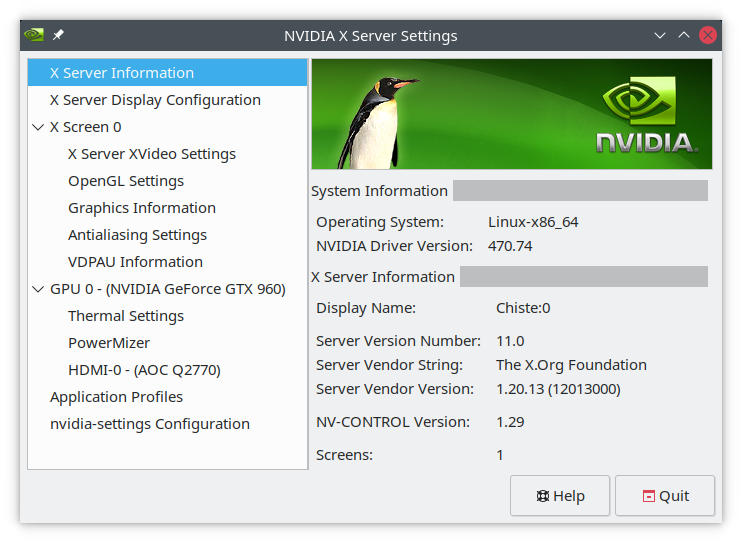Click the Server Version Number label
The width and height of the screenshot is (742, 543).
398,341
